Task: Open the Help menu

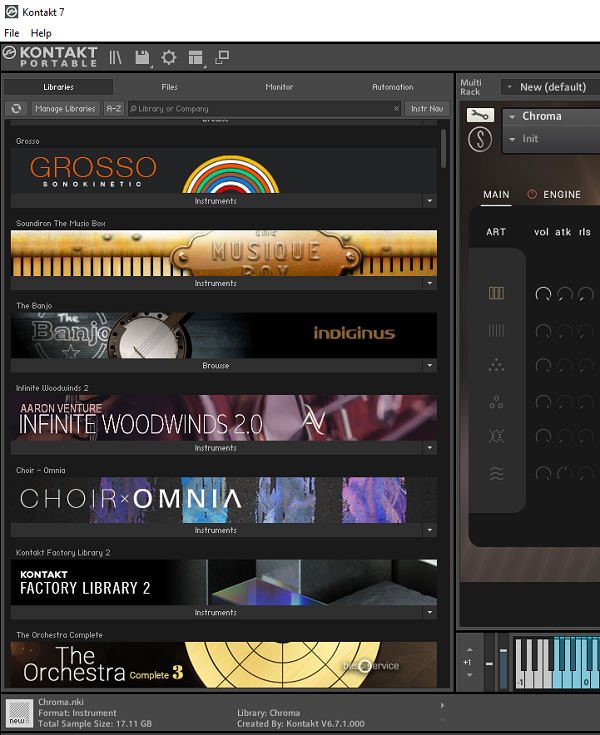Action: click(41, 33)
